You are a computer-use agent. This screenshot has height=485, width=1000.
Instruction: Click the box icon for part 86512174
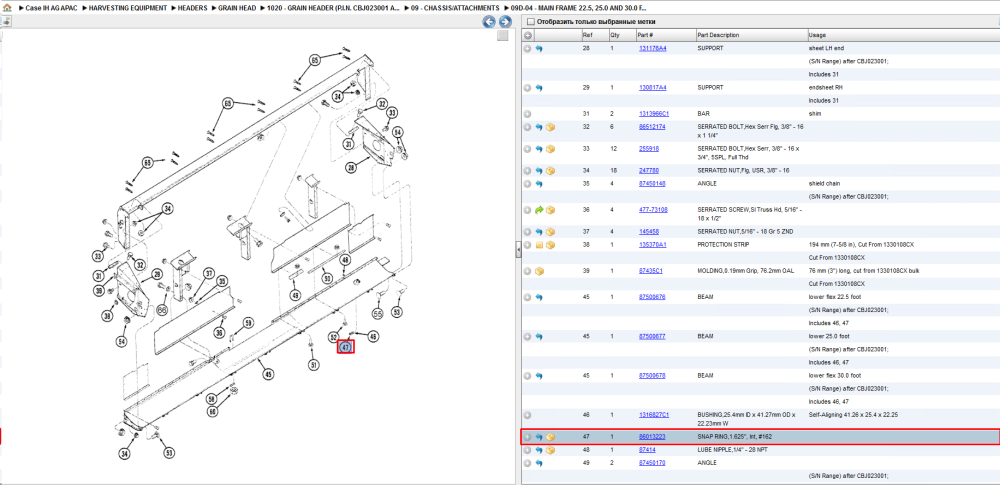click(550, 127)
